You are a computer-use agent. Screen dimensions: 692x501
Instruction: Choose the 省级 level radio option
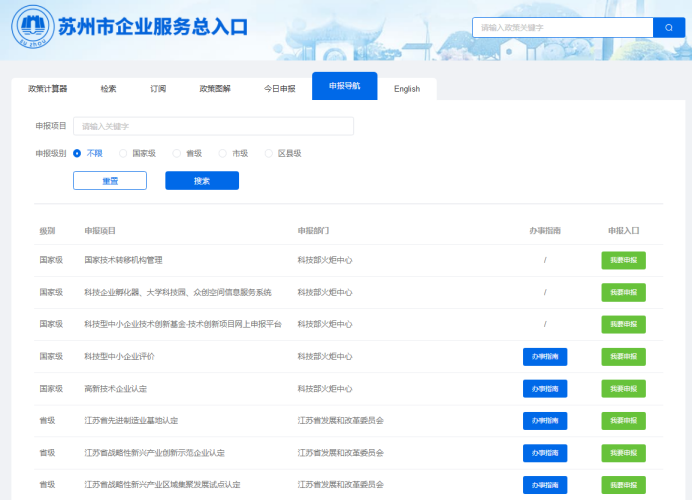point(177,153)
